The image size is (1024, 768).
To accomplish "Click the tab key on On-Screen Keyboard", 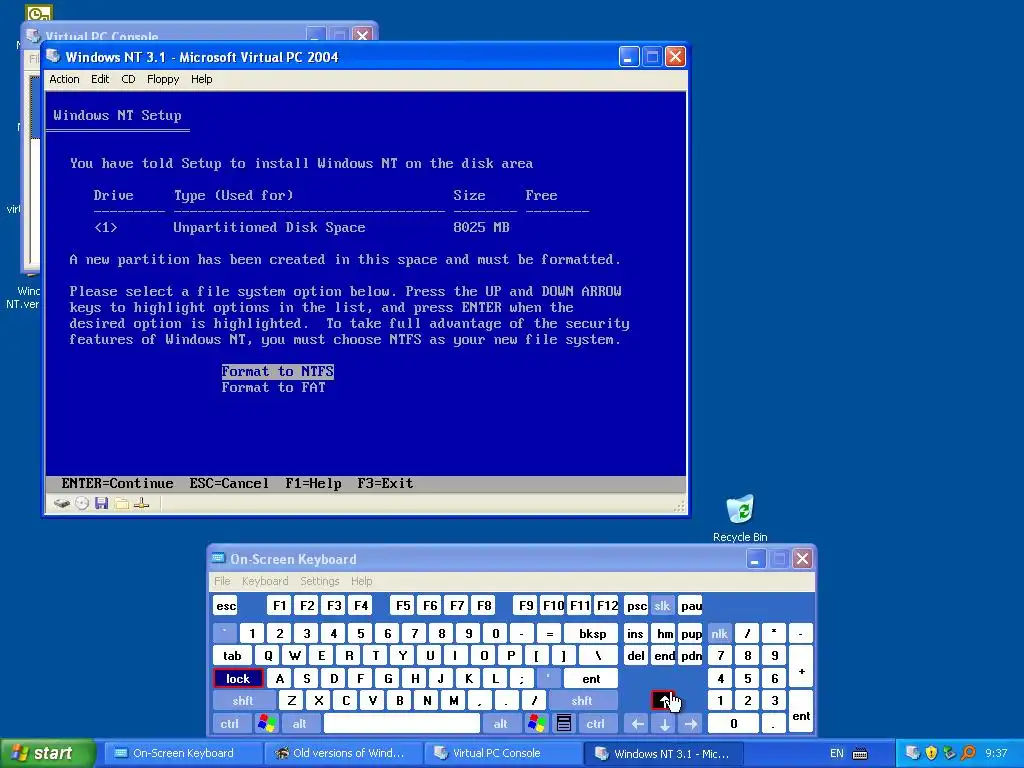I will (232, 656).
